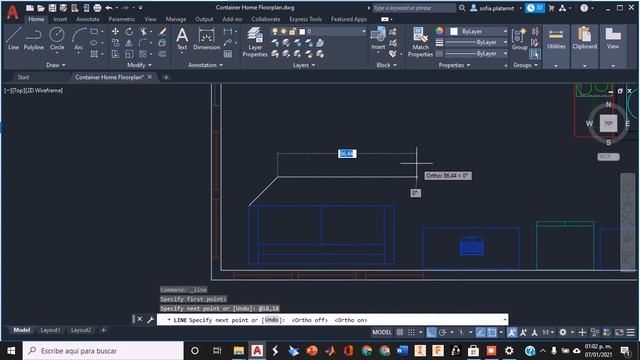This screenshot has width=640, height=360.
Task: Click the Rotate tool icon
Action: [129, 31]
